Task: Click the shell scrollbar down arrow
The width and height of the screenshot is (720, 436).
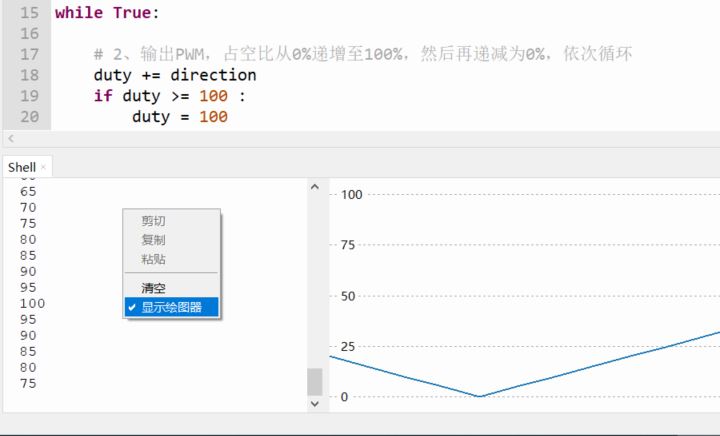Action: (315, 404)
